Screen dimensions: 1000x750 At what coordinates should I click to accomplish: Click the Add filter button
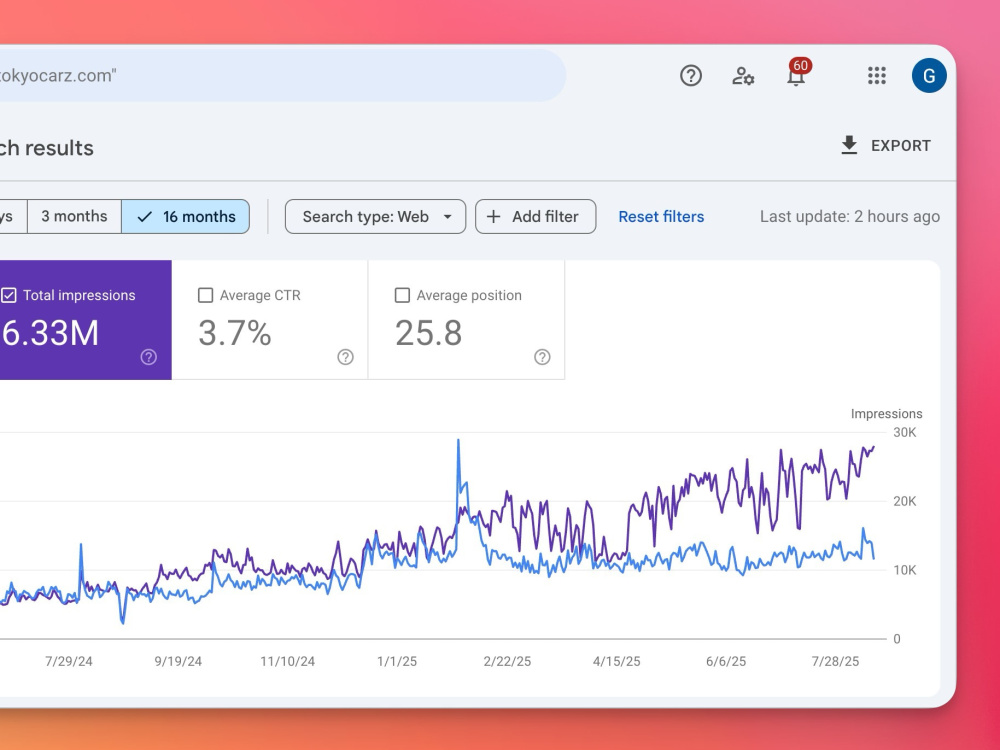(x=535, y=217)
